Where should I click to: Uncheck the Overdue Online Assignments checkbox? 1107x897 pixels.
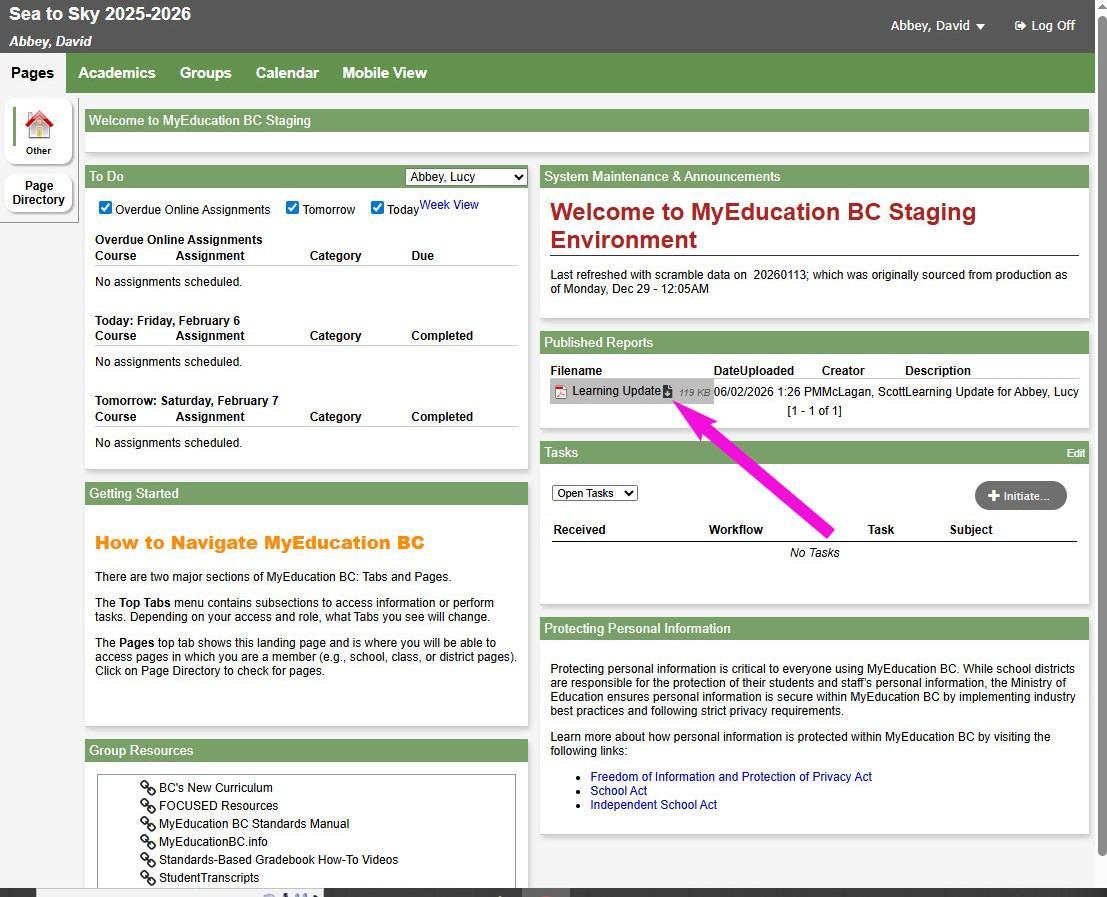click(x=105, y=208)
